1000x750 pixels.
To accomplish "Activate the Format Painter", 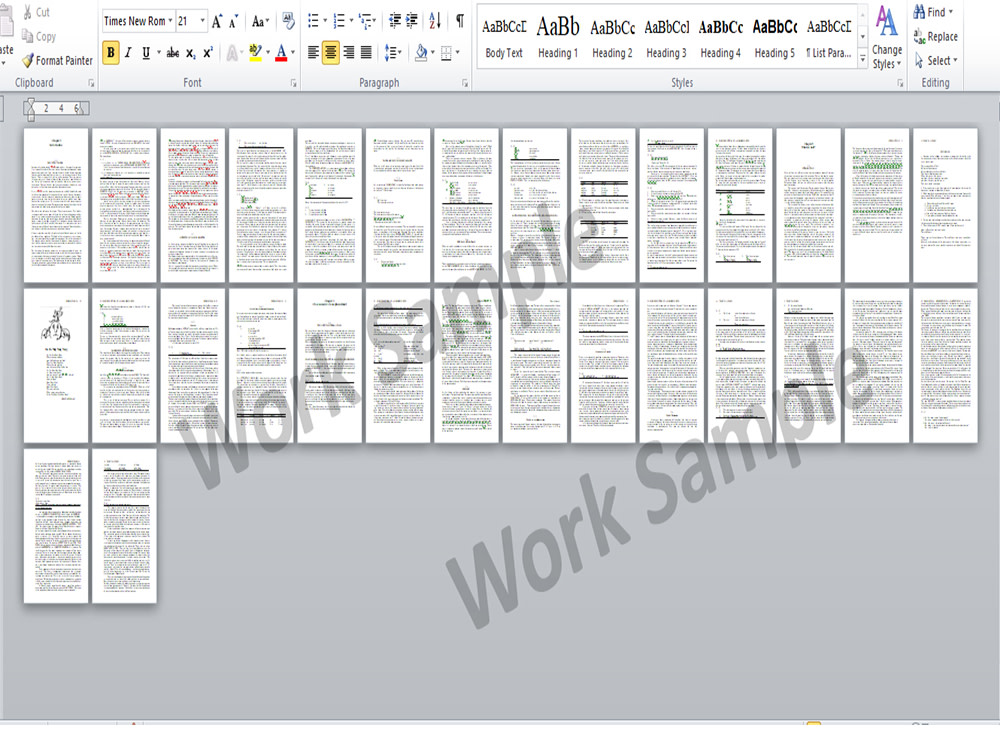I will [x=57, y=61].
